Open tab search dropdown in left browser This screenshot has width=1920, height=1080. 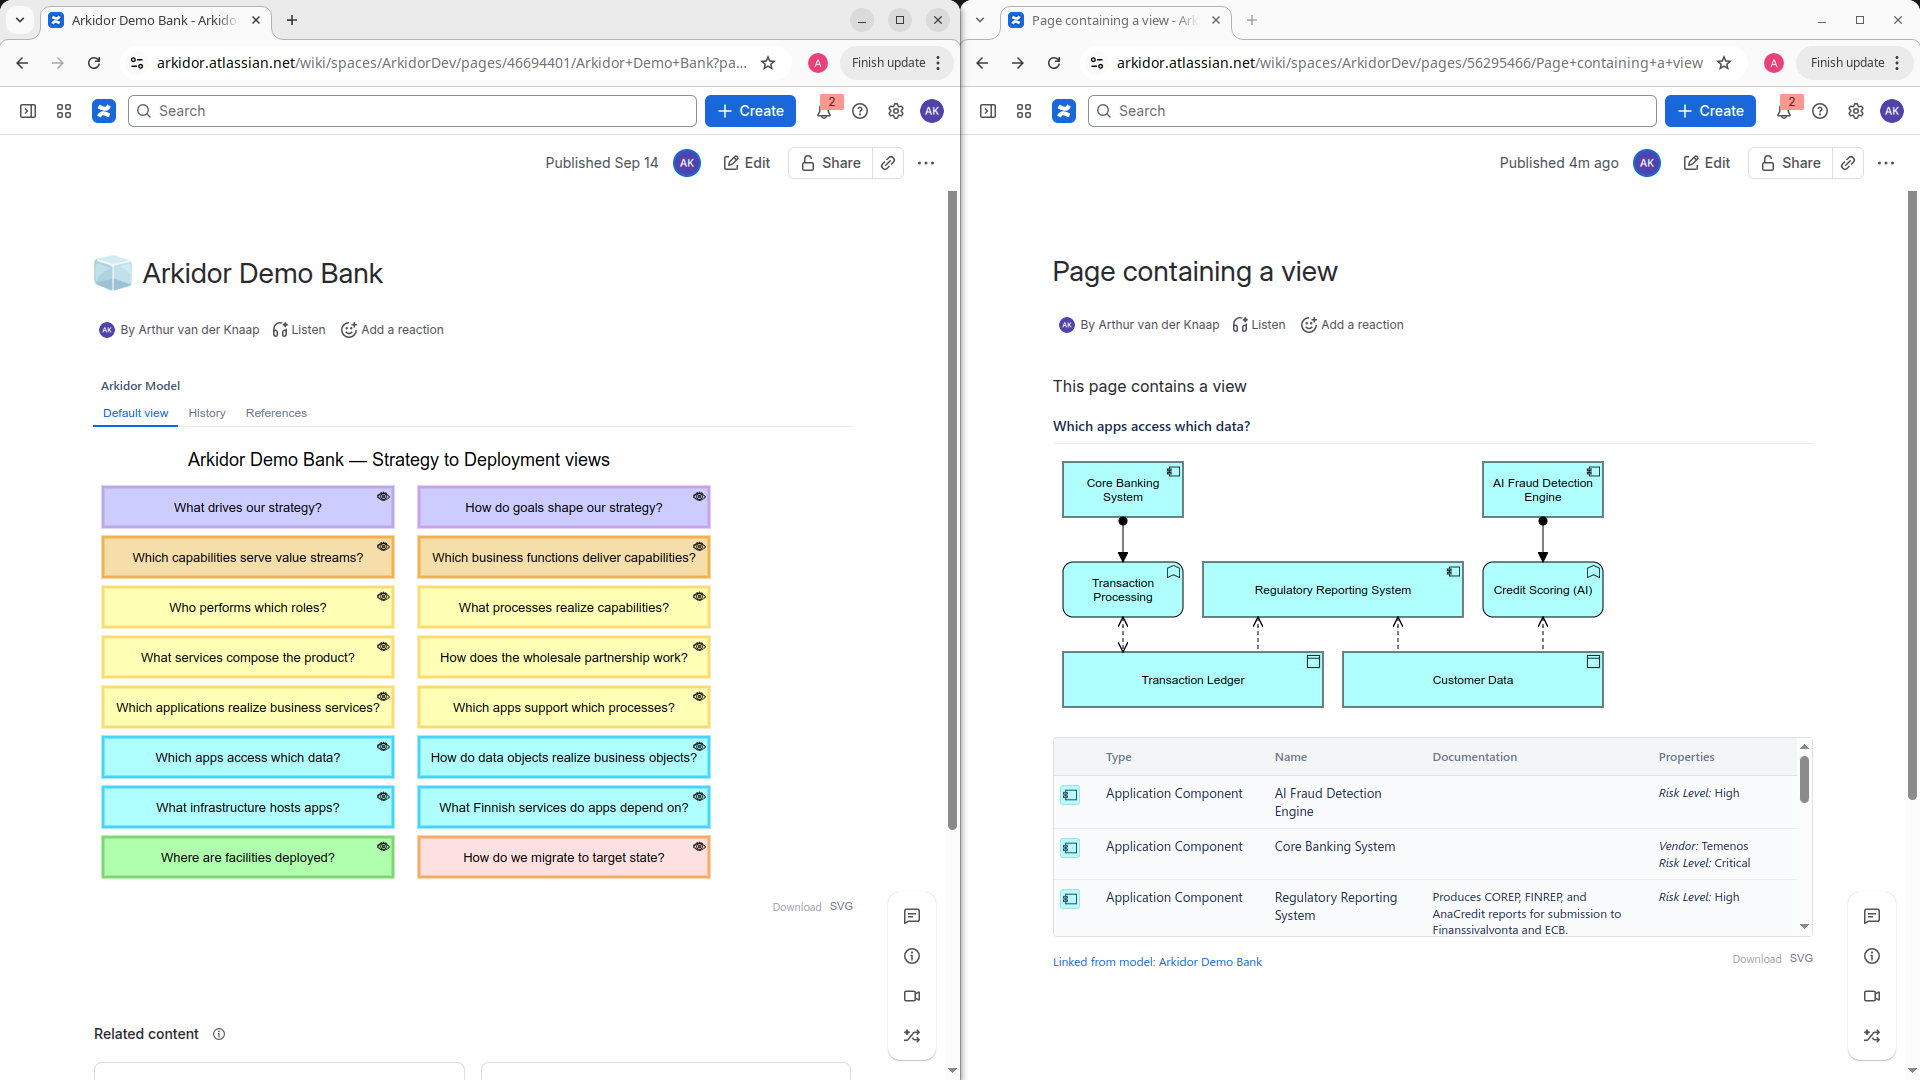[x=20, y=20]
